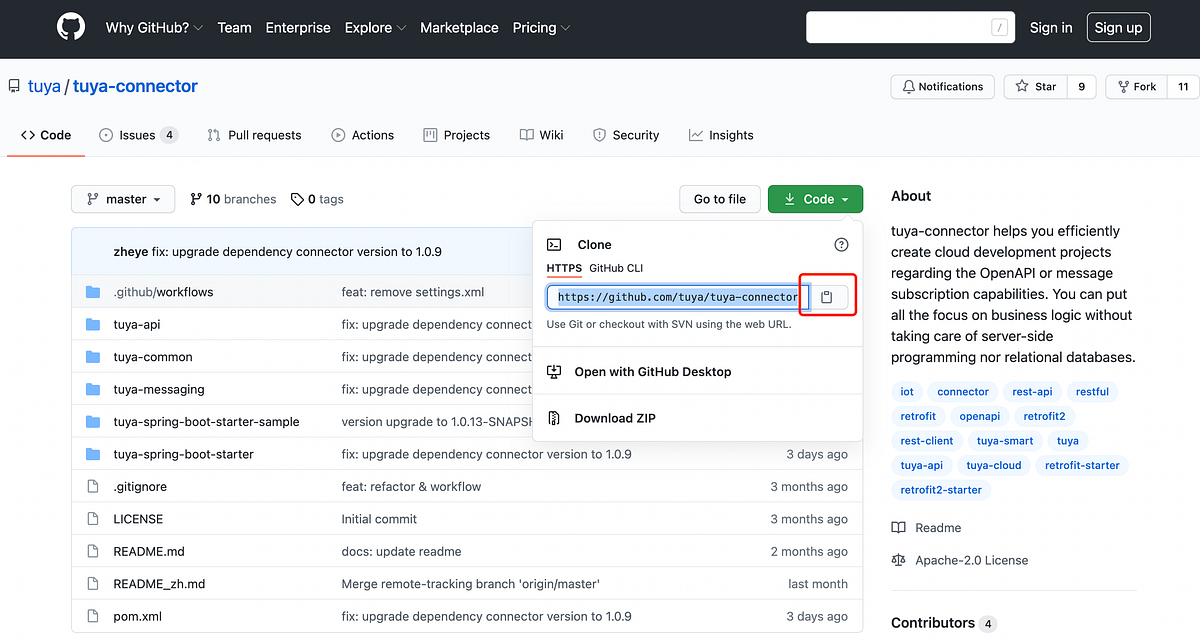Open the master branch dropdown
The height and width of the screenshot is (640, 1200).
(122, 199)
